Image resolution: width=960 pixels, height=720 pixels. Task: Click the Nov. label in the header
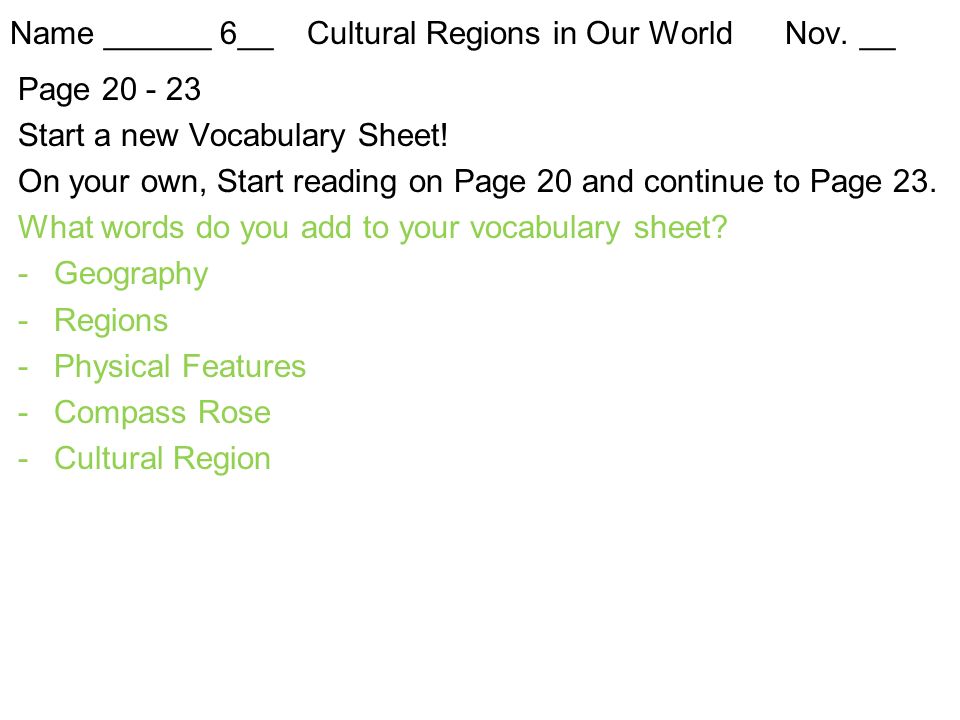tap(816, 34)
